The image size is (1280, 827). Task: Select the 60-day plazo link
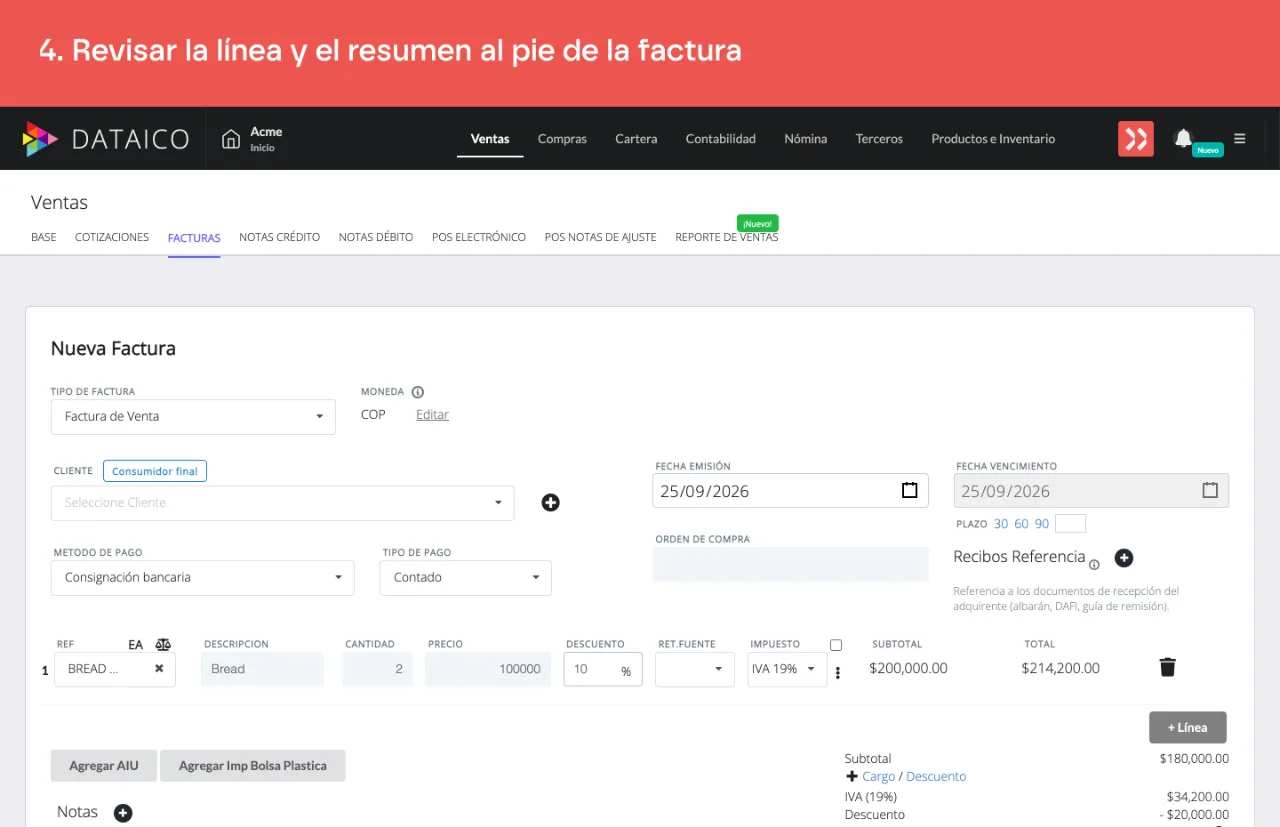tap(1021, 524)
